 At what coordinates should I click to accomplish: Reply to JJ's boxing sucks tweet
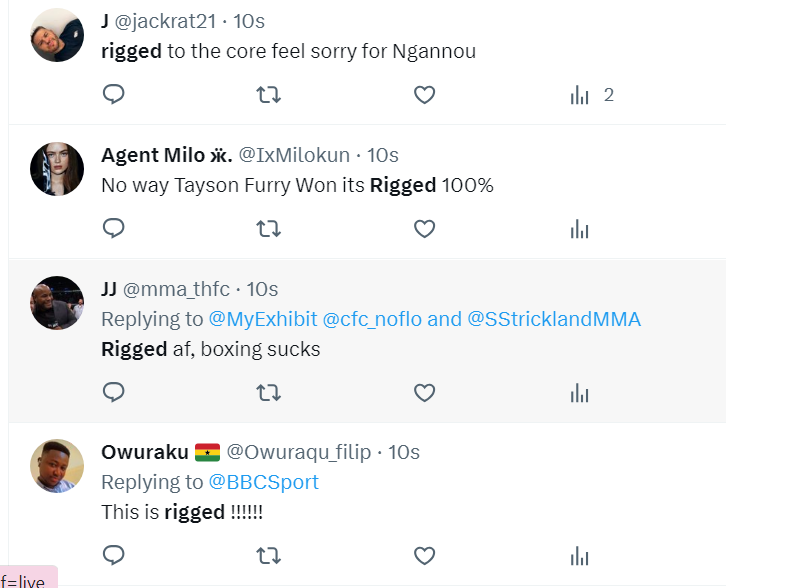point(114,392)
